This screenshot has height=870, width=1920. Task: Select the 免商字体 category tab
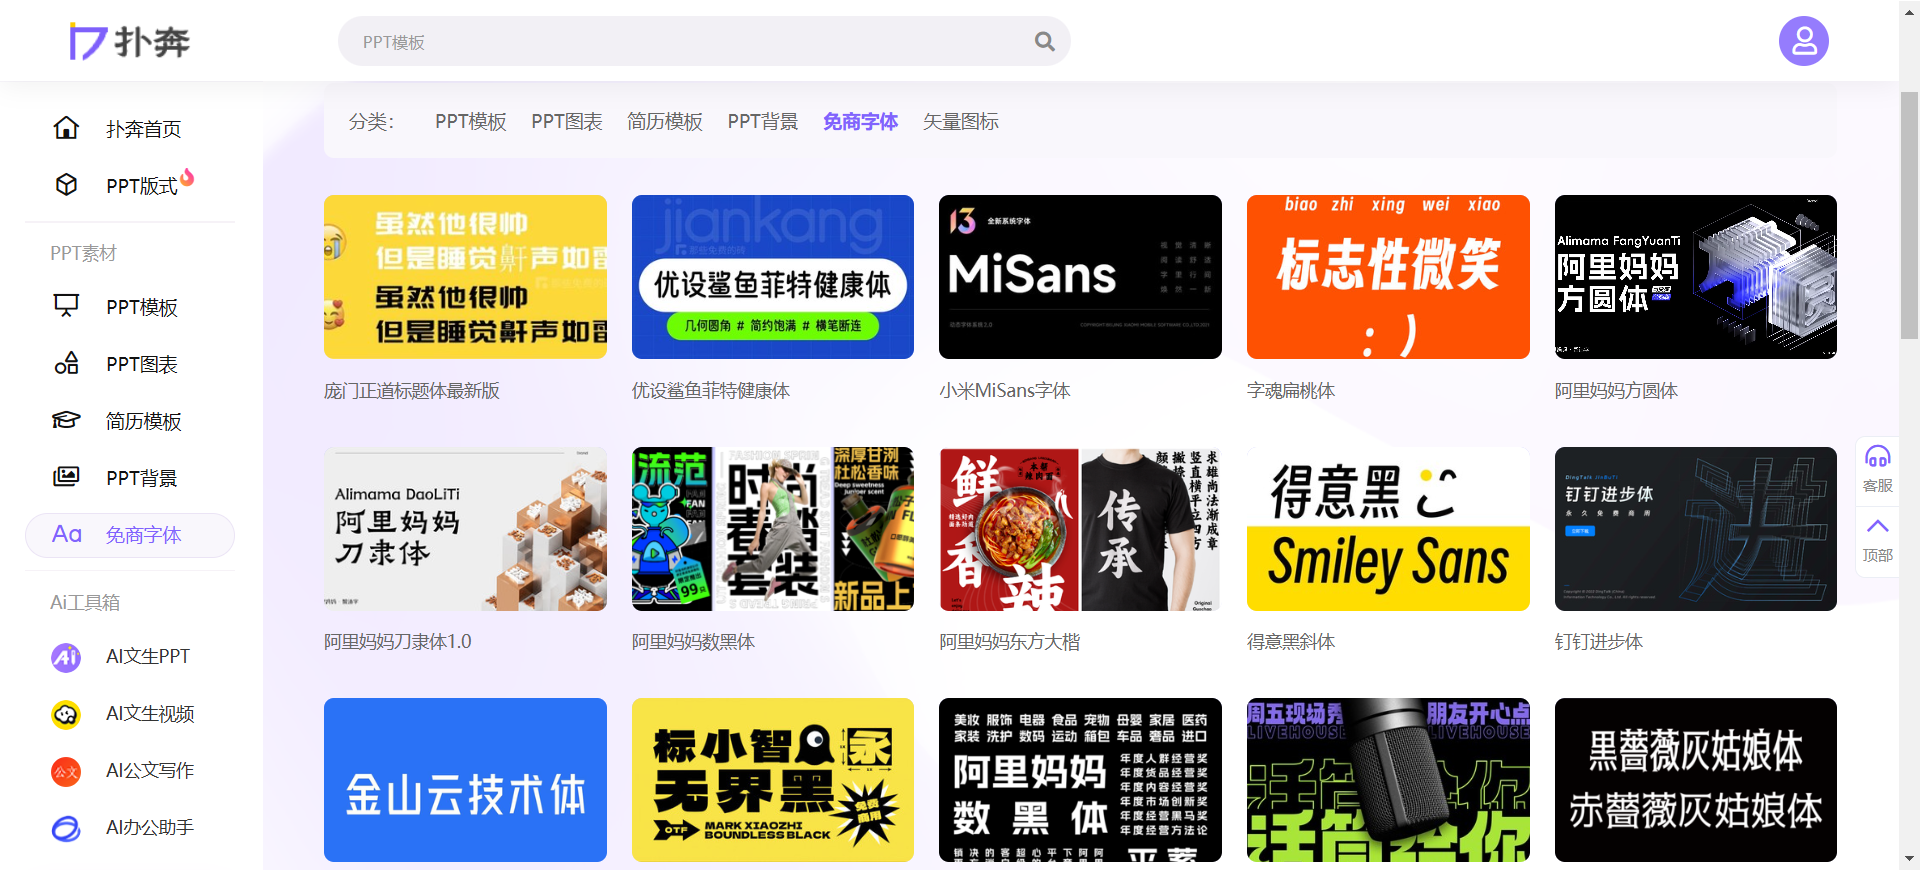860,121
